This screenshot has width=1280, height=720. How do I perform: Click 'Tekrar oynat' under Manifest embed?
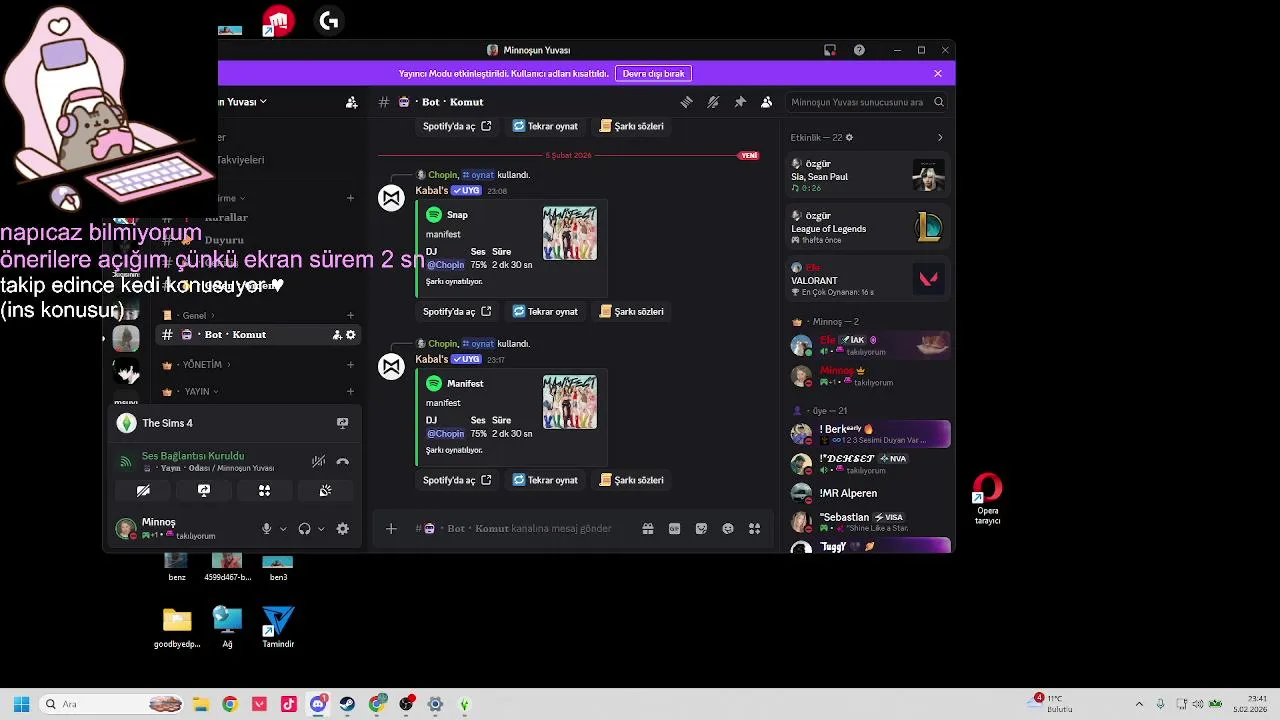click(x=545, y=480)
